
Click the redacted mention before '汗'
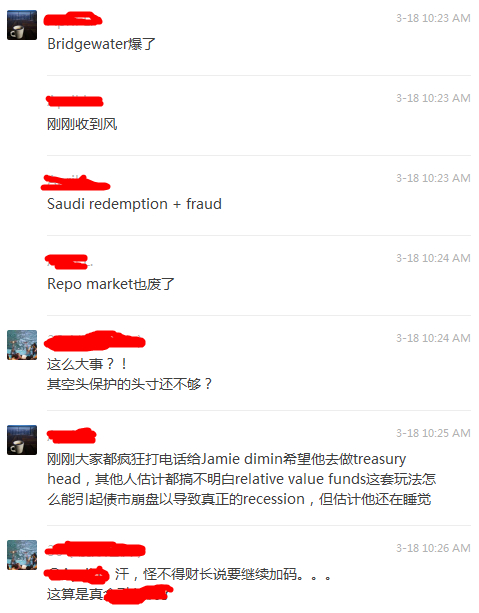pos(76,574)
